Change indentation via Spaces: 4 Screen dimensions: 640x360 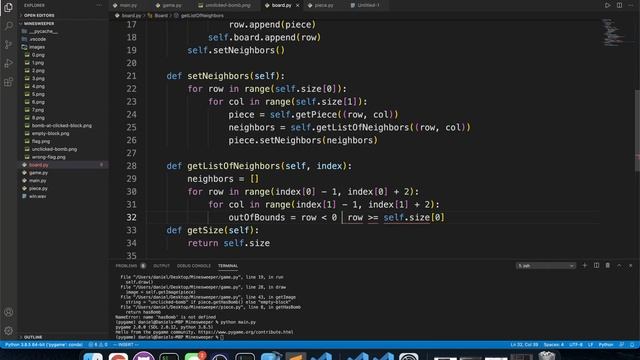[x=554, y=345]
